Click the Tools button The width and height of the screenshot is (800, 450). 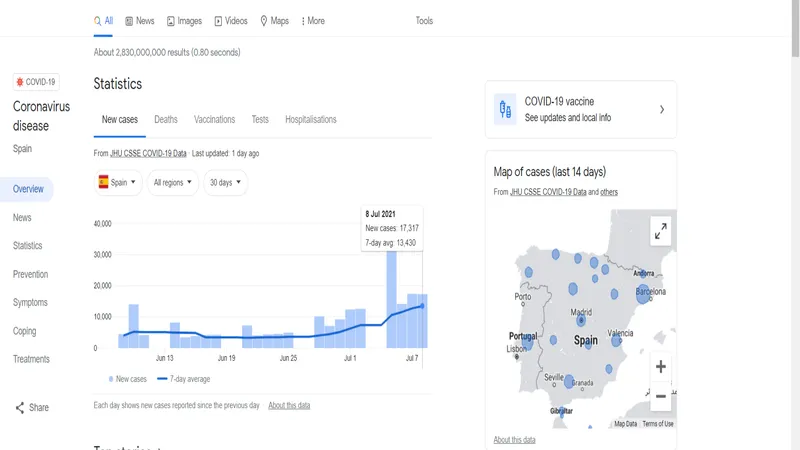pos(424,21)
